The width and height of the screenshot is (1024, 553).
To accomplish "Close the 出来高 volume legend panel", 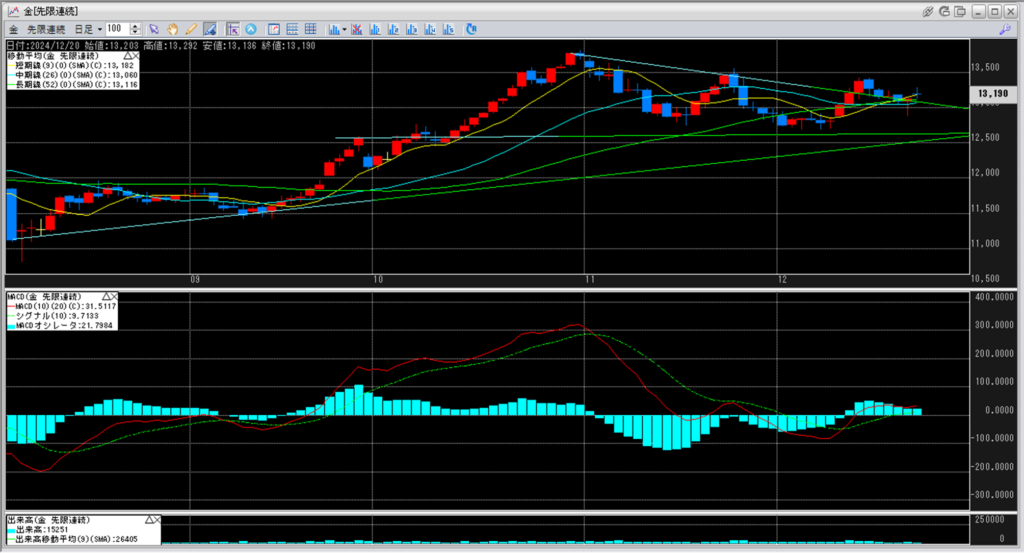I will click(158, 520).
